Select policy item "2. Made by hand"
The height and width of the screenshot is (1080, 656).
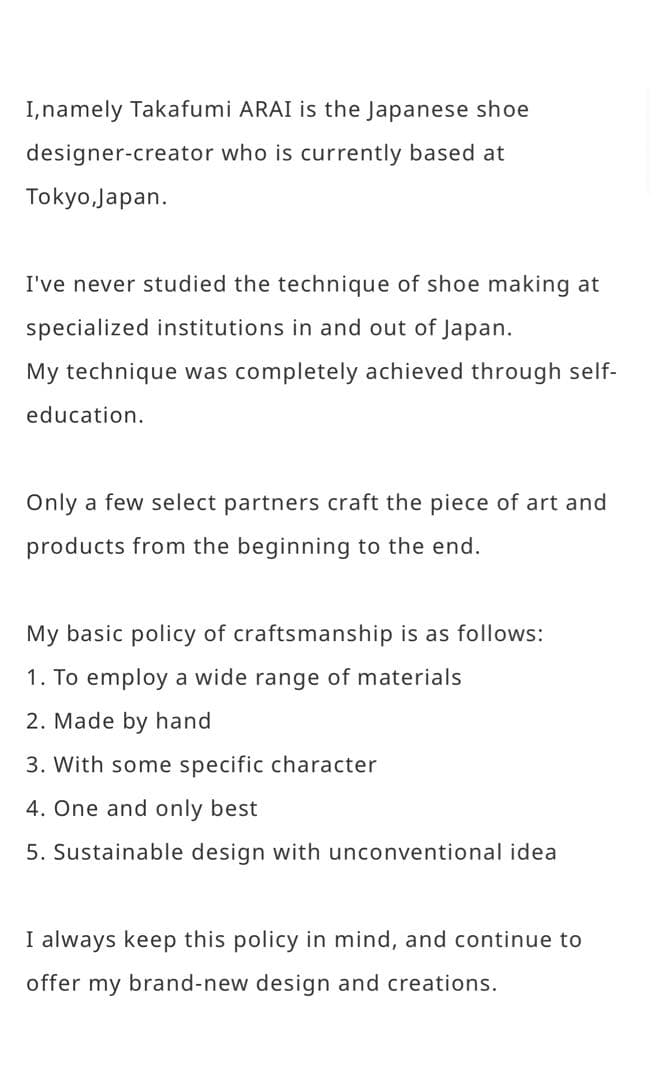coord(119,721)
